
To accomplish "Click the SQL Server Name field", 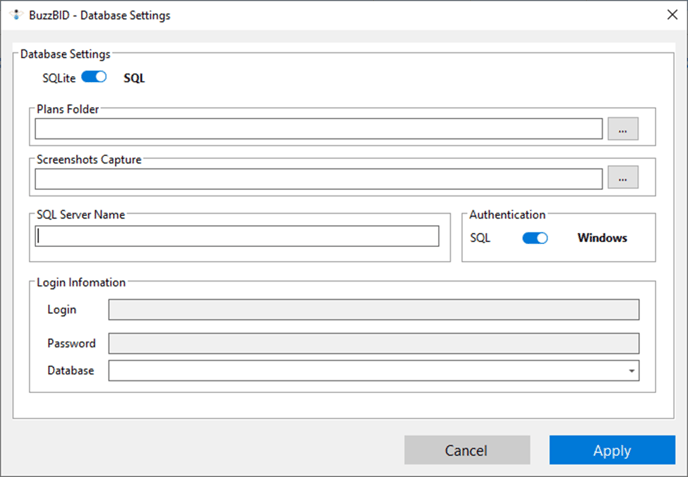I will pos(237,236).
